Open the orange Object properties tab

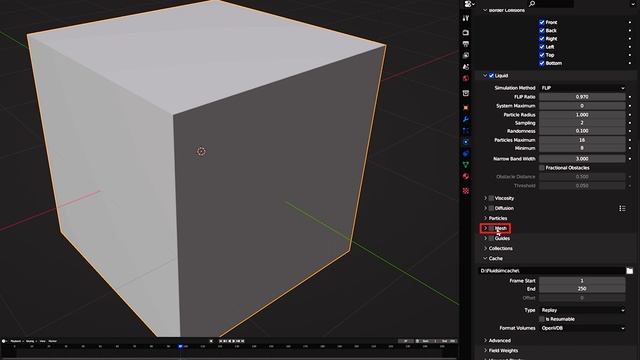(466, 108)
